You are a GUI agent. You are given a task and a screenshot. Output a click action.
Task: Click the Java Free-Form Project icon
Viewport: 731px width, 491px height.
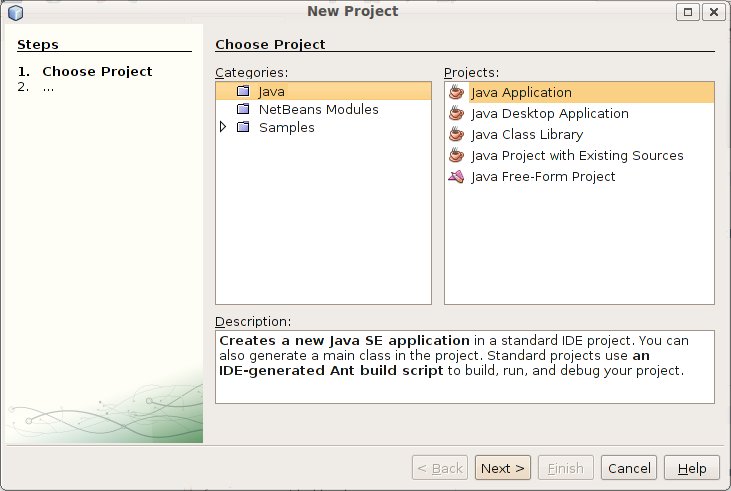[457, 177]
